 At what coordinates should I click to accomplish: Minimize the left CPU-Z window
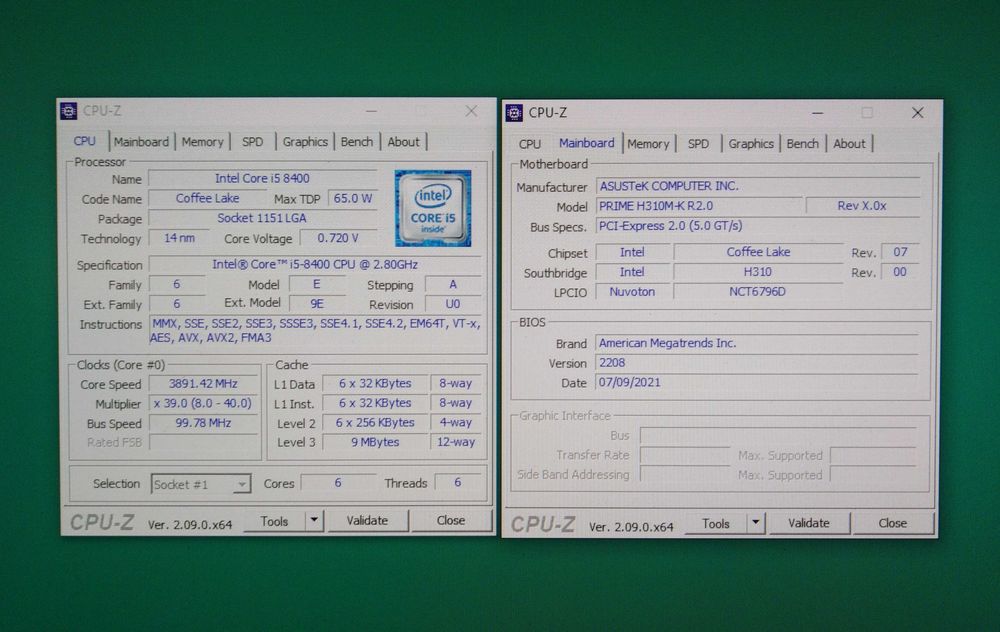tap(371, 111)
